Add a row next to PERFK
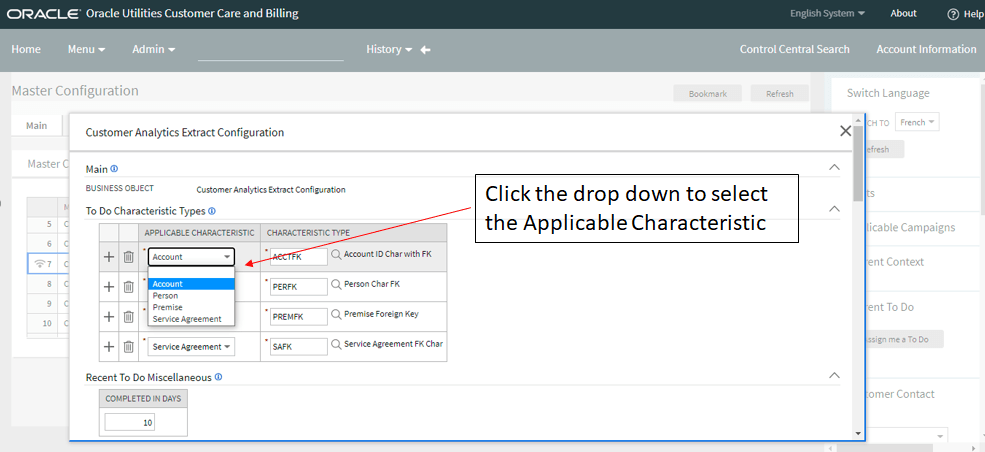Screen dimensions: 985x452 [x=109, y=287]
